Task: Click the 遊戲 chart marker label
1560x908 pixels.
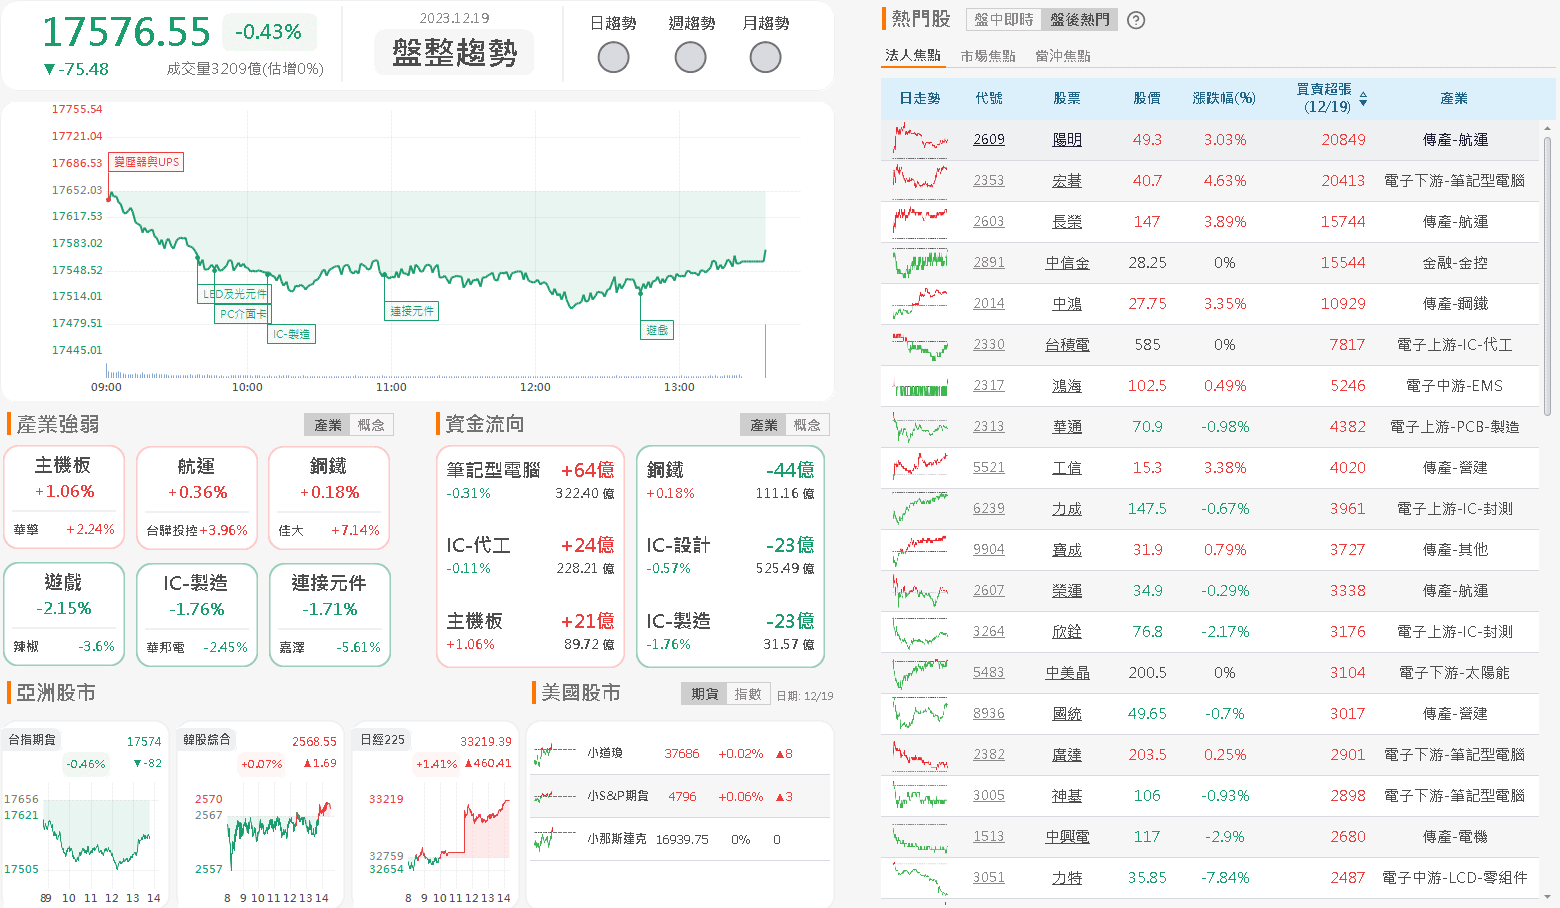Action: [x=657, y=330]
